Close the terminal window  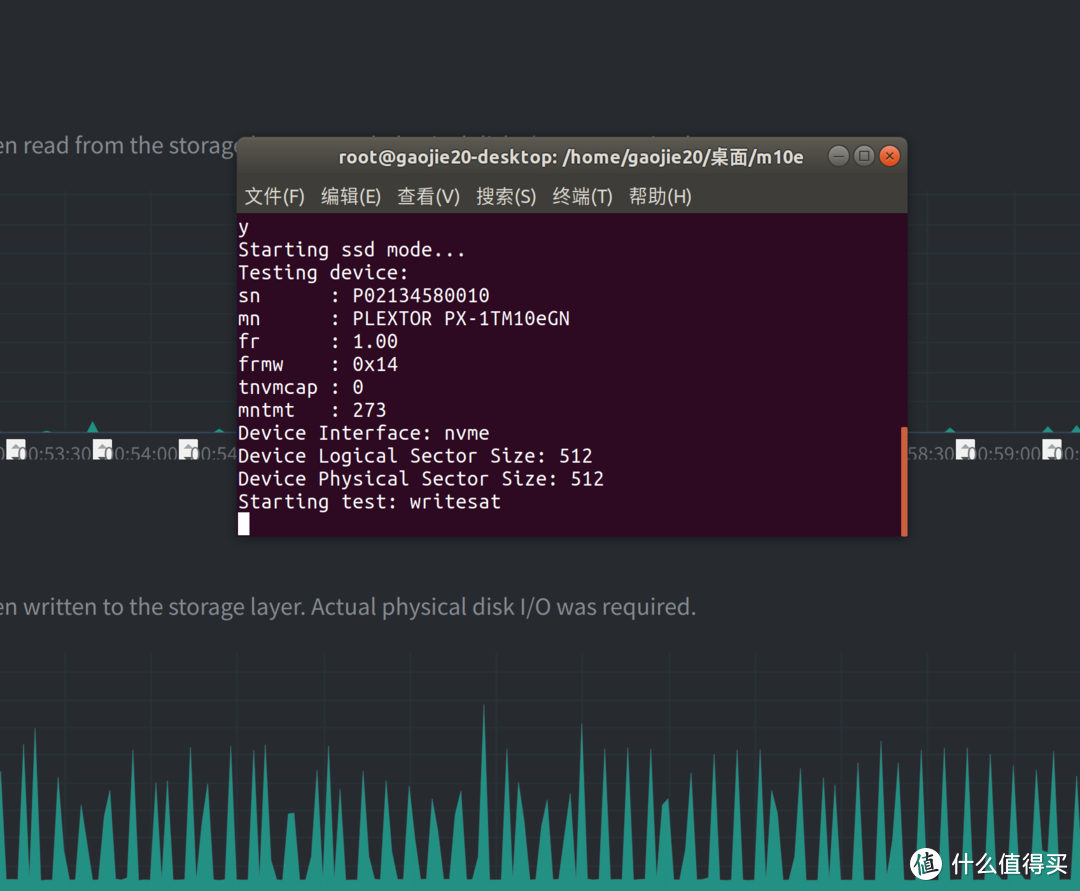[x=889, y=156]
